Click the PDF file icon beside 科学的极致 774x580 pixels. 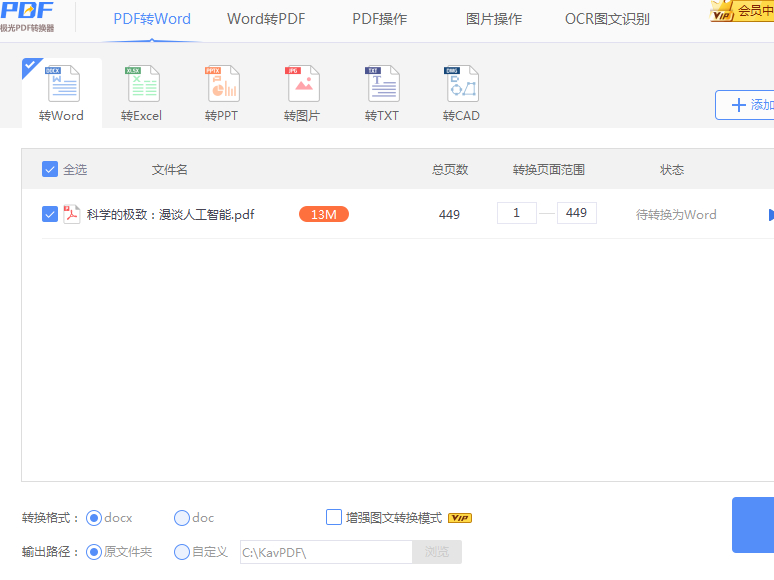[x=72, y=214]
